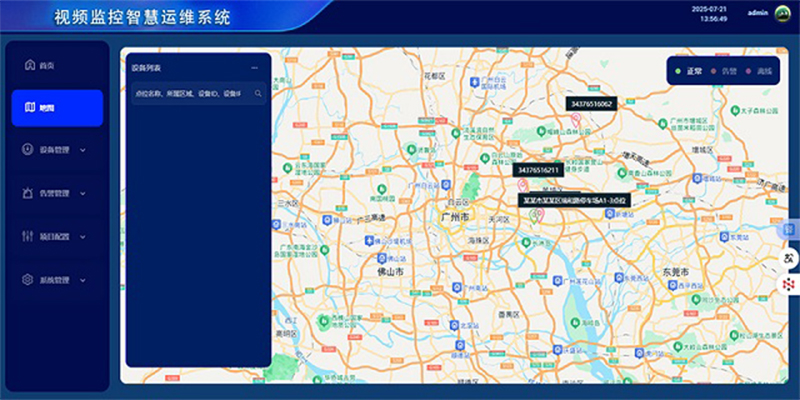Image resolution: width=800 pixels, height=400 pixels.
Task: Click the admin username in header
Action: tap(757, 14)
